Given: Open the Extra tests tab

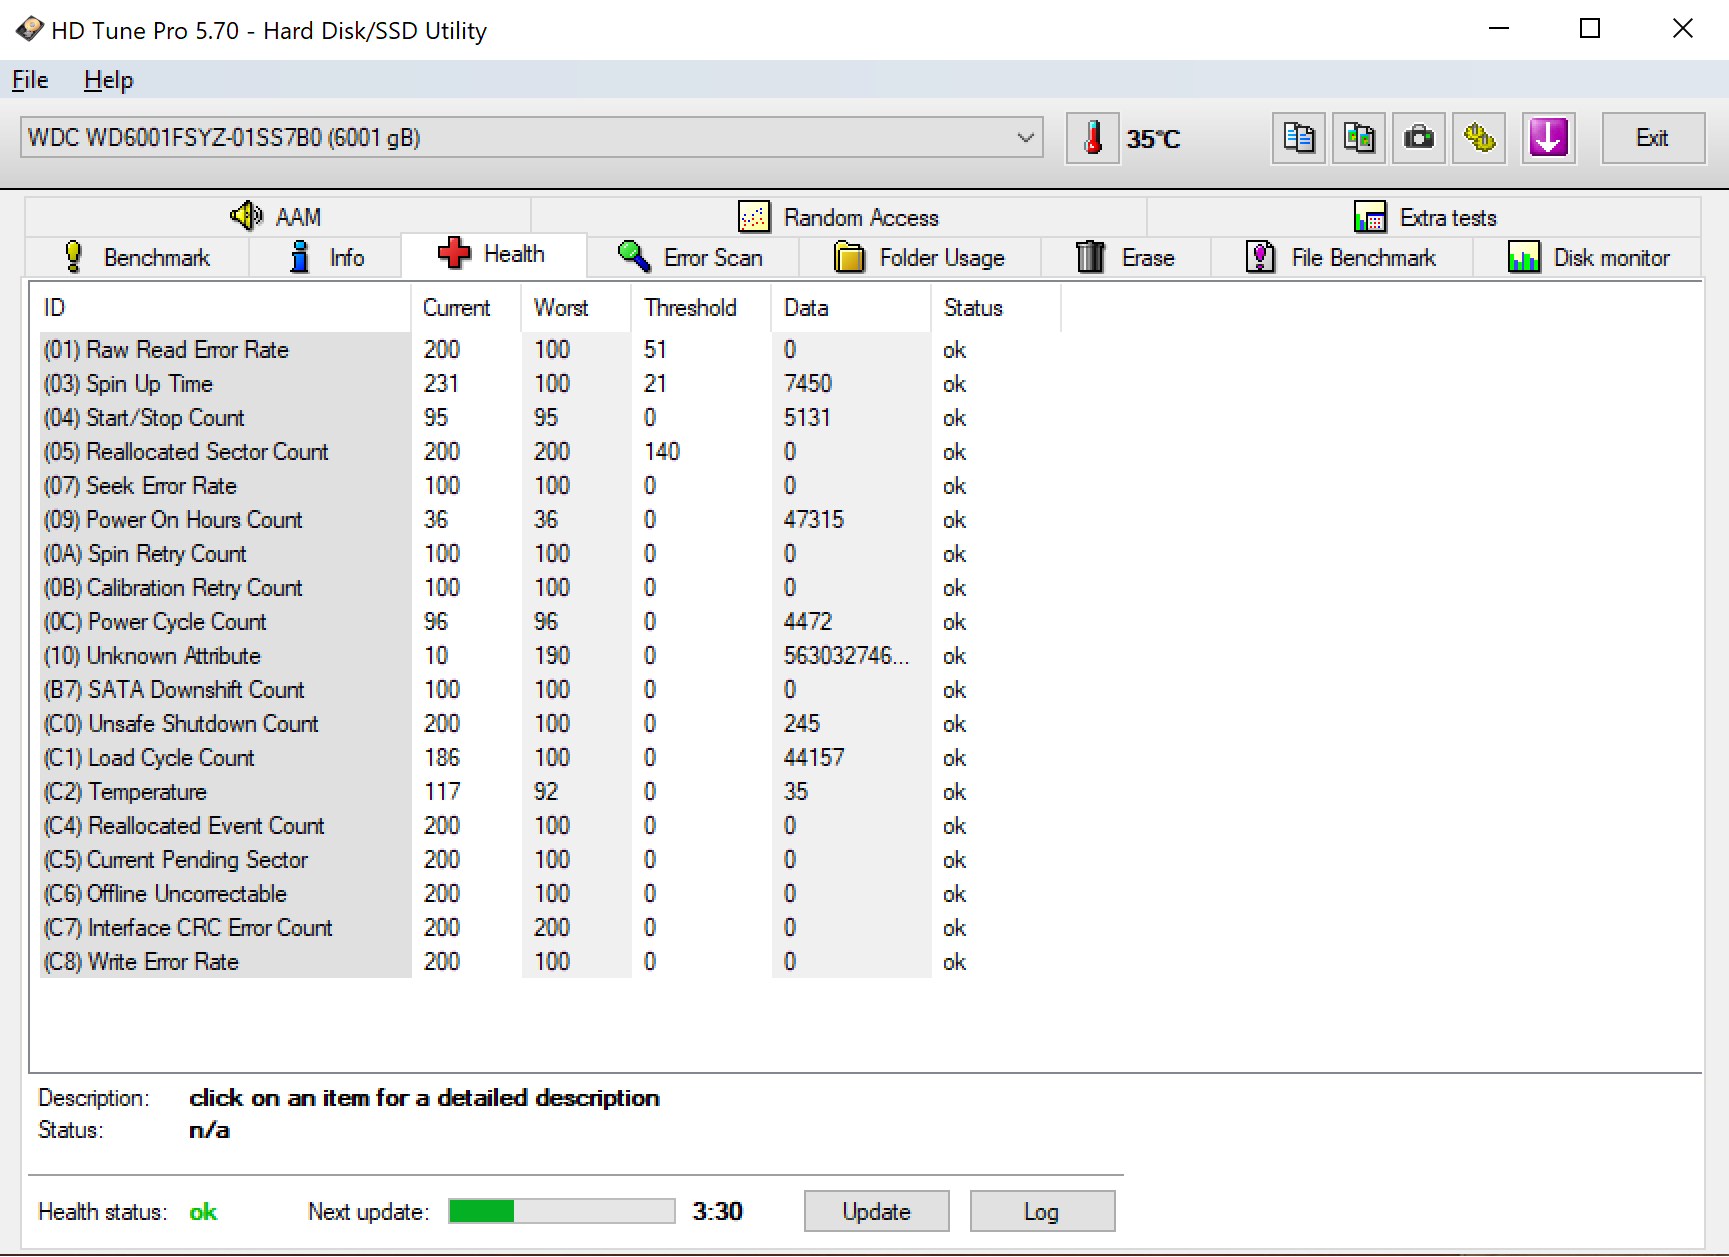Looking at the screenshot, I should pyautogui.click(x=1424, y=217).
